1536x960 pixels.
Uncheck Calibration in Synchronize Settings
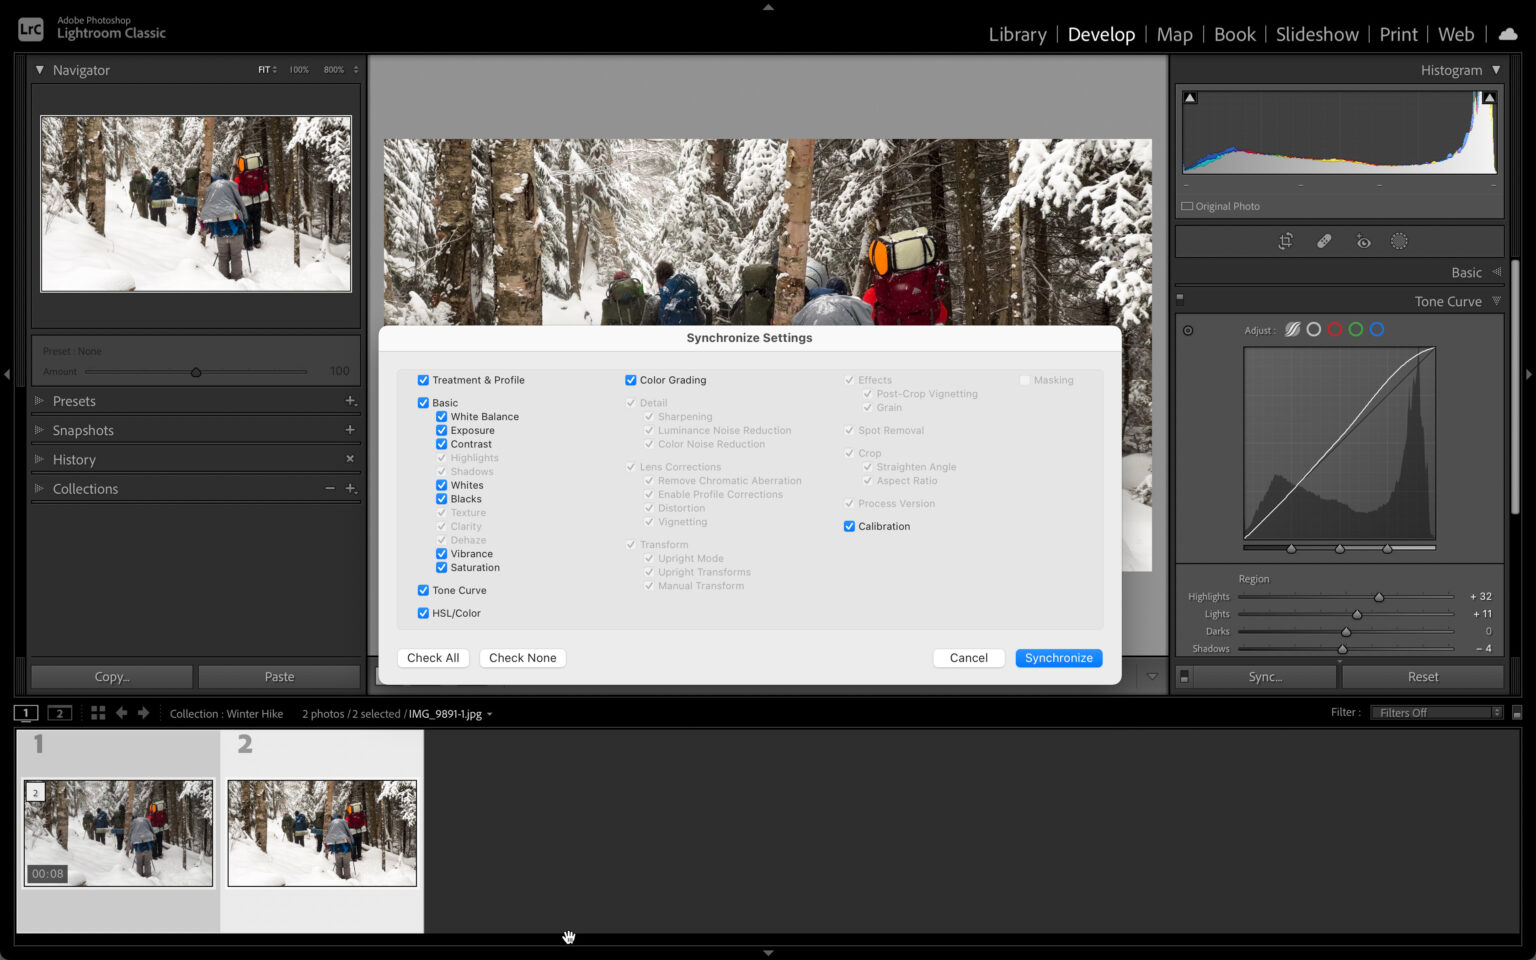pos(848,526)
